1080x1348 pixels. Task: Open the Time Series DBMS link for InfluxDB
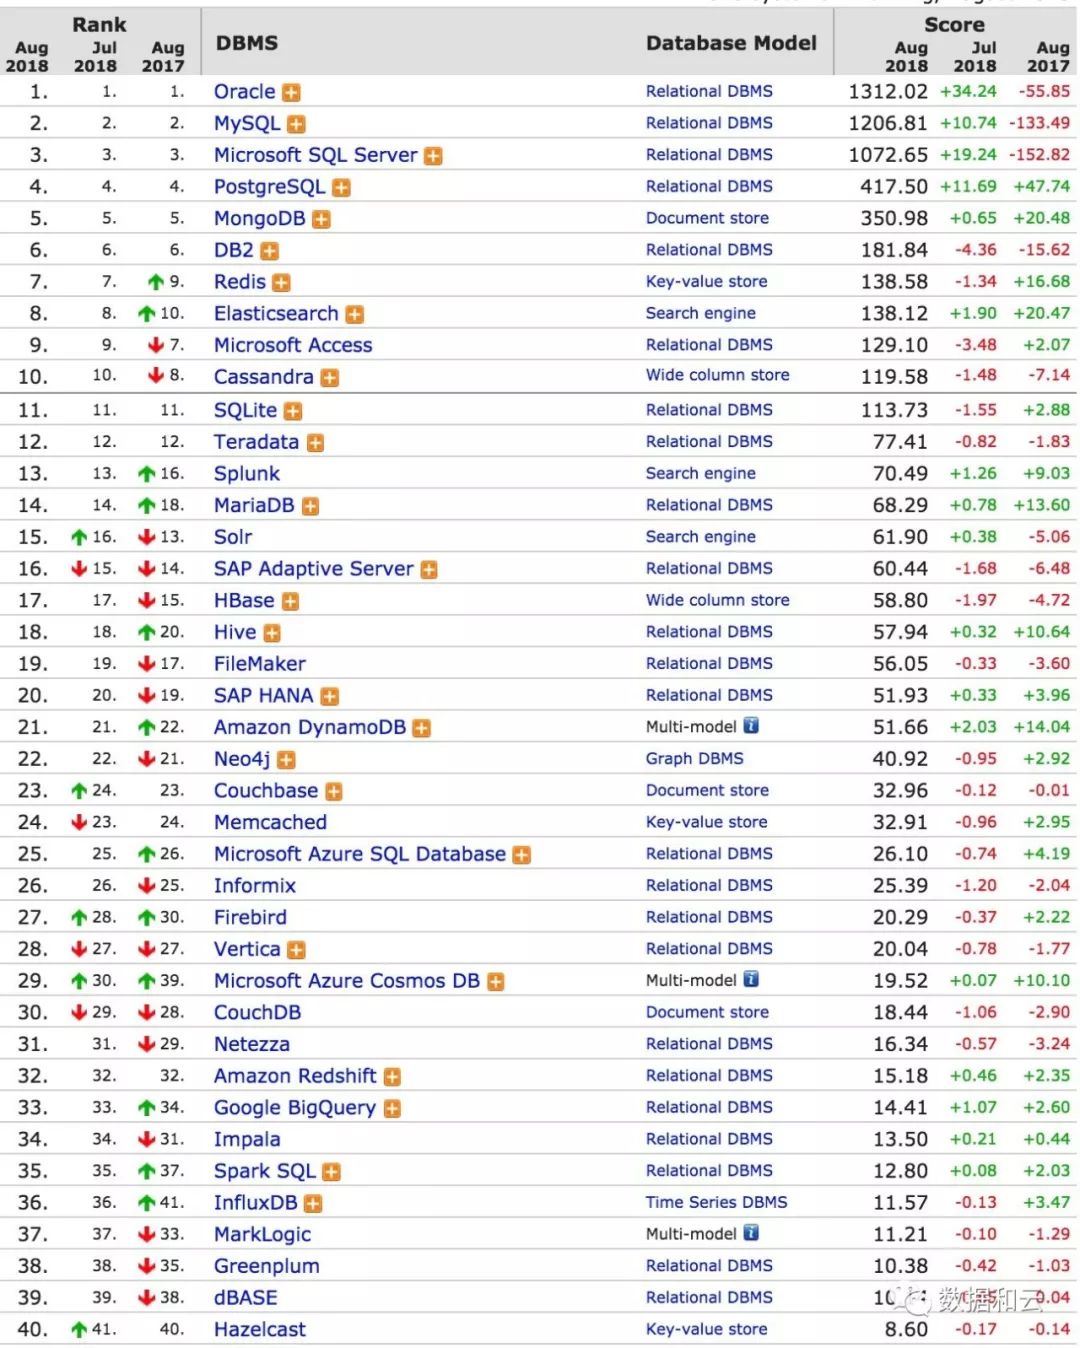[716, 1202]
